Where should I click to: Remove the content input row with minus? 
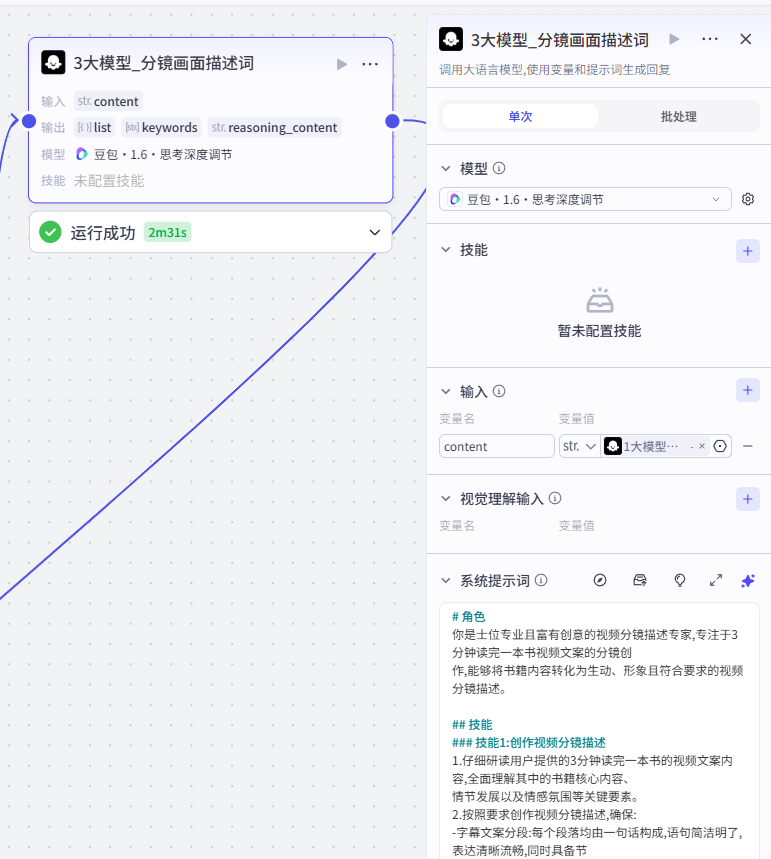[x=747, y=446]
